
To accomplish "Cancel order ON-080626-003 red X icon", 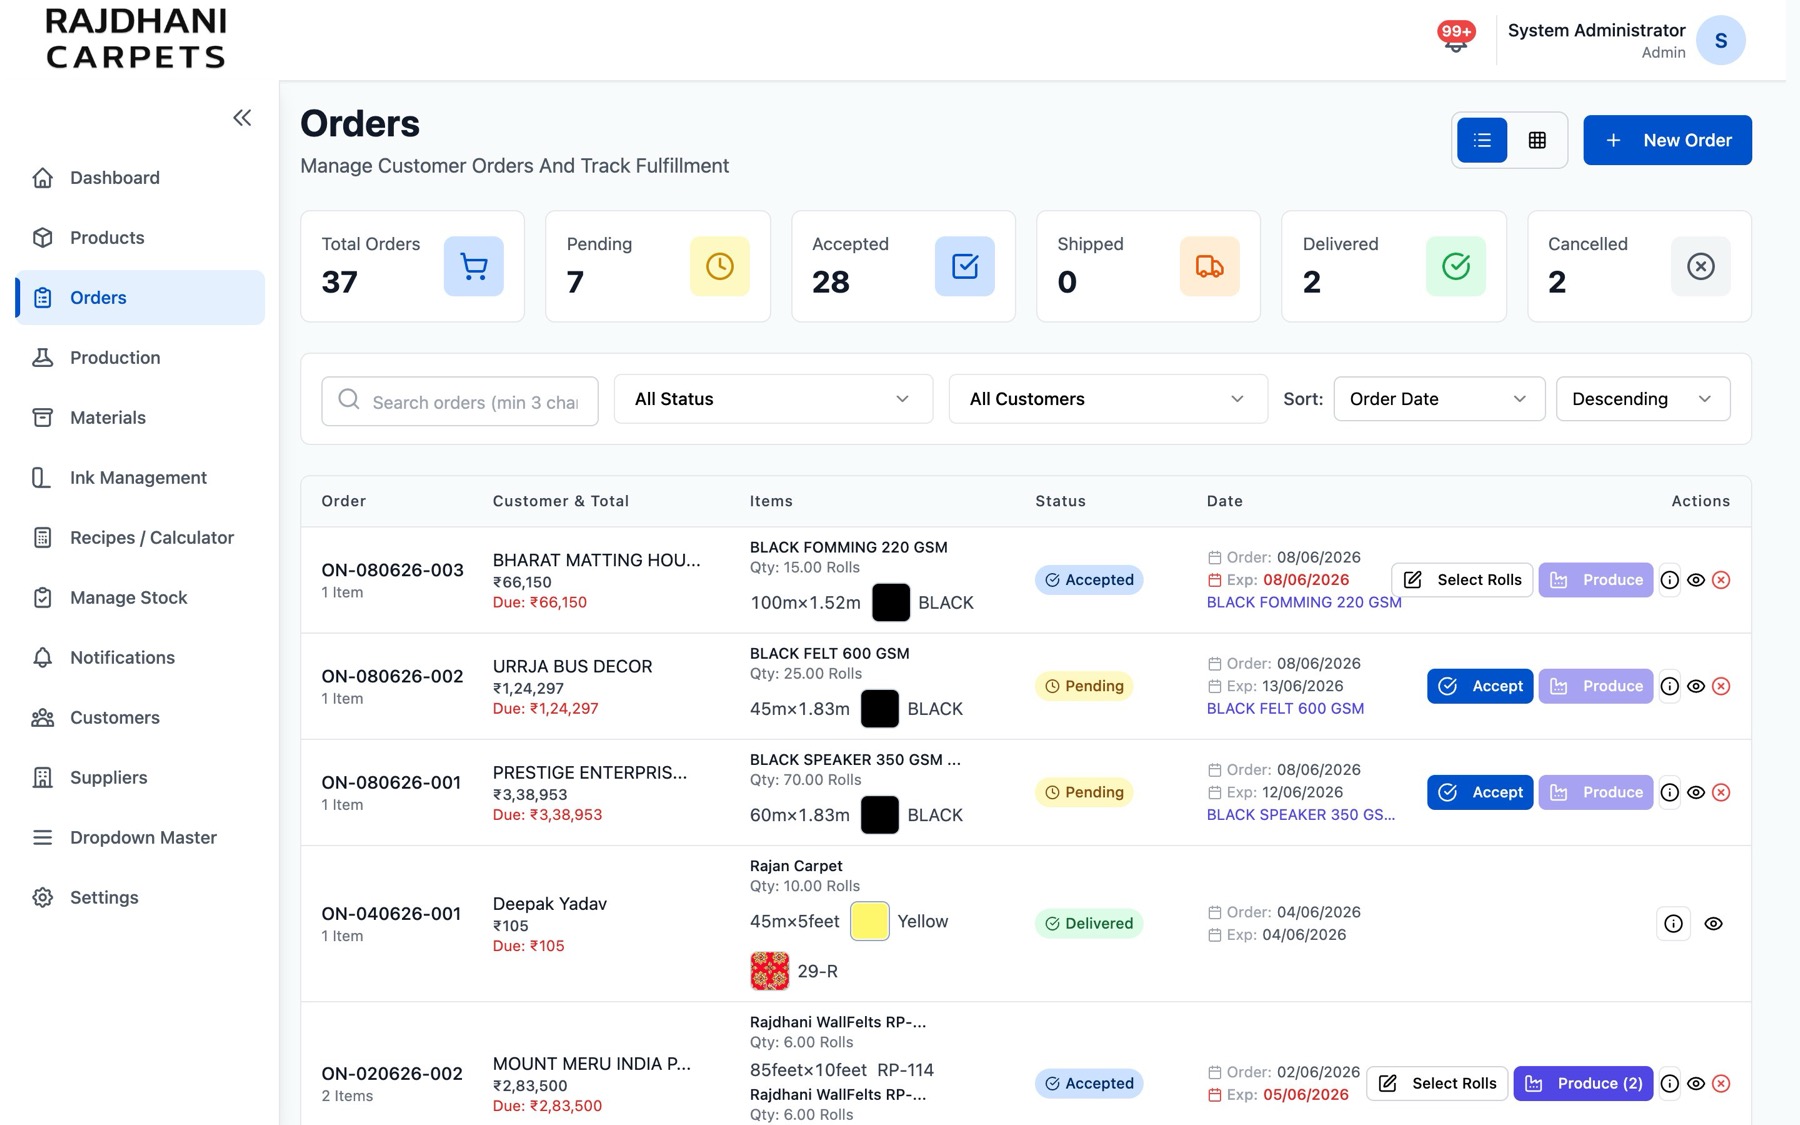I will (x=1721, y=580).
